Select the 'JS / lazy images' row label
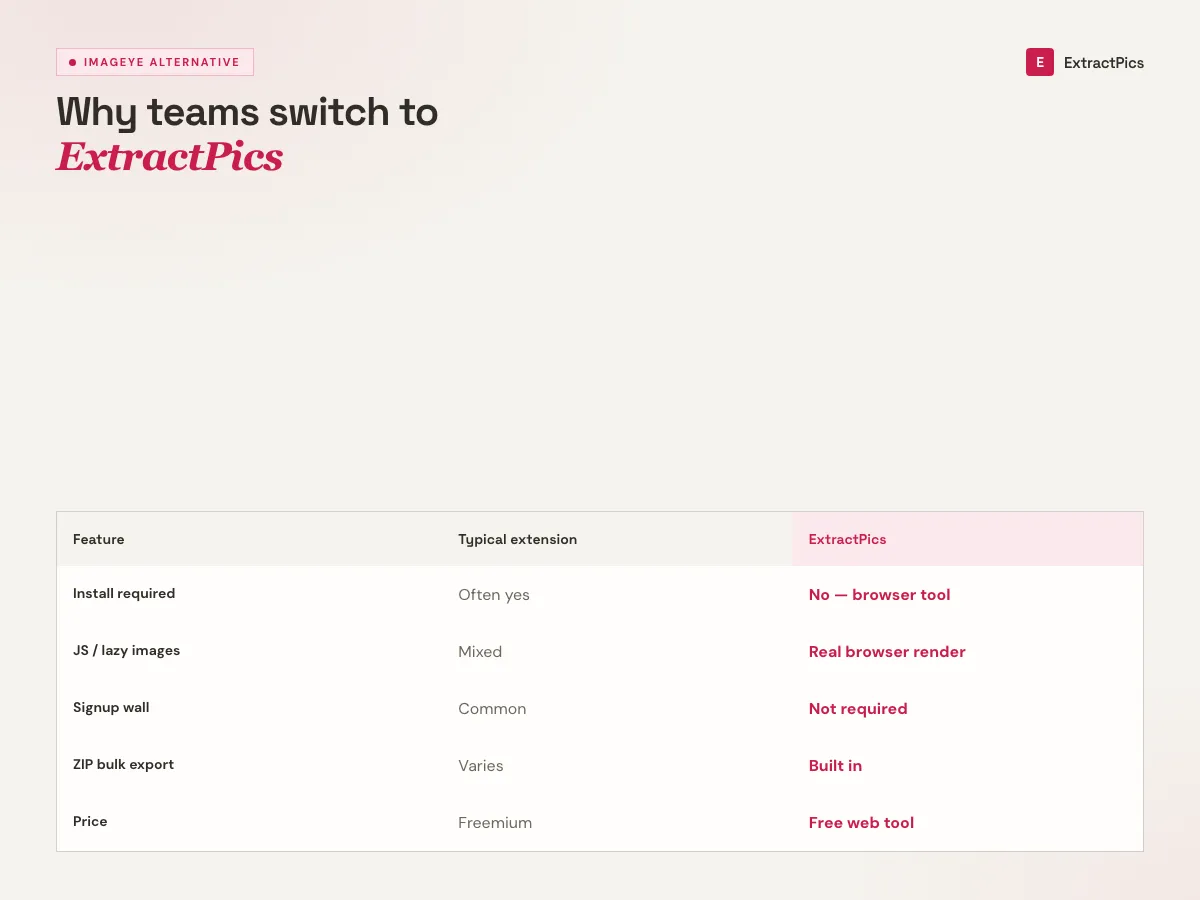1200x900 pixels. coord(127,651)
